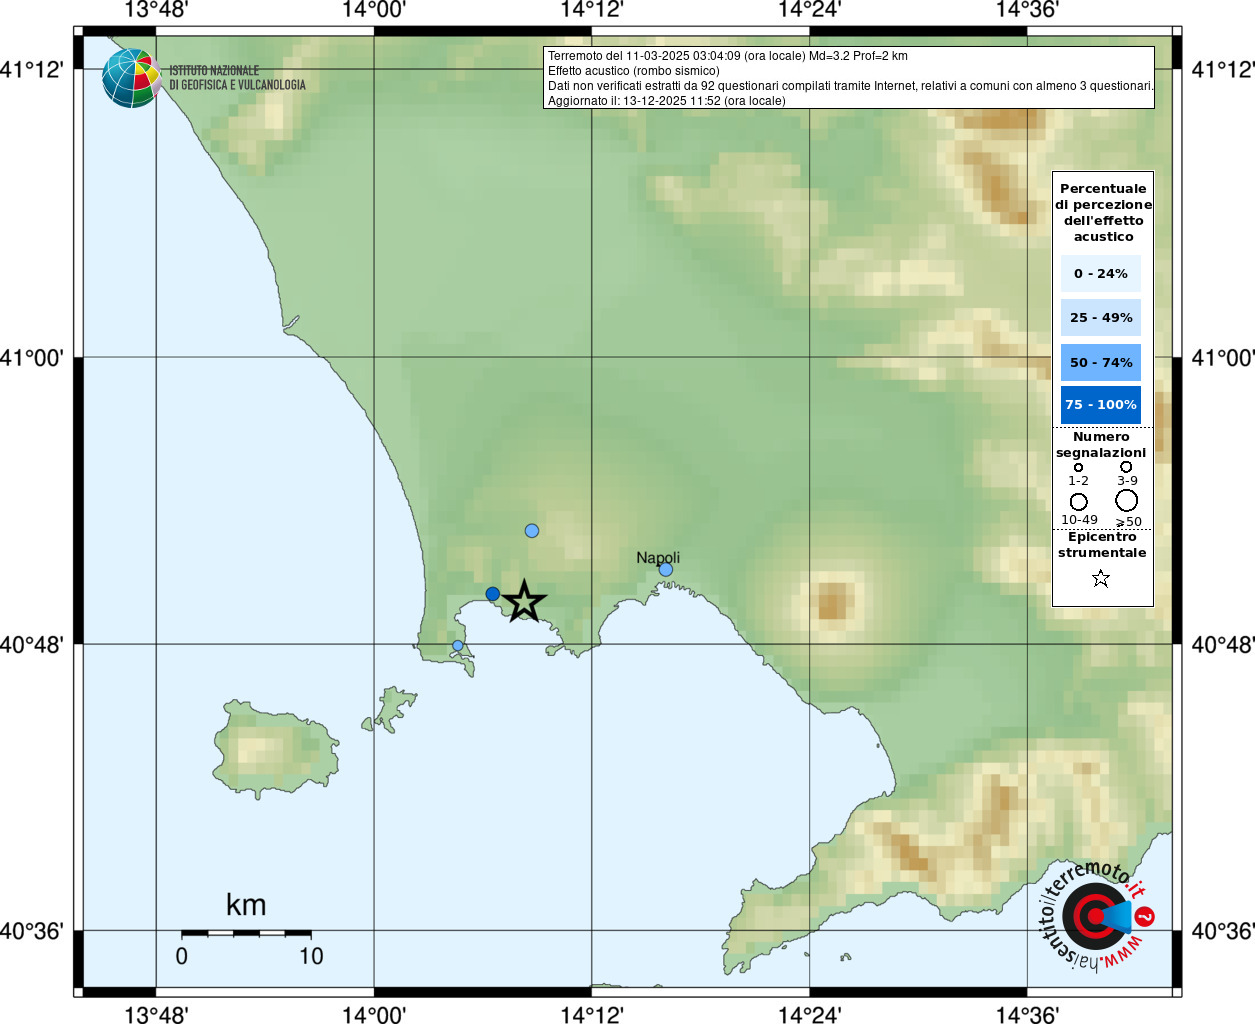Viewport: 1255px width, 1024px height.
Task: Click the epicenter star on the map
Action: [524, 602]
